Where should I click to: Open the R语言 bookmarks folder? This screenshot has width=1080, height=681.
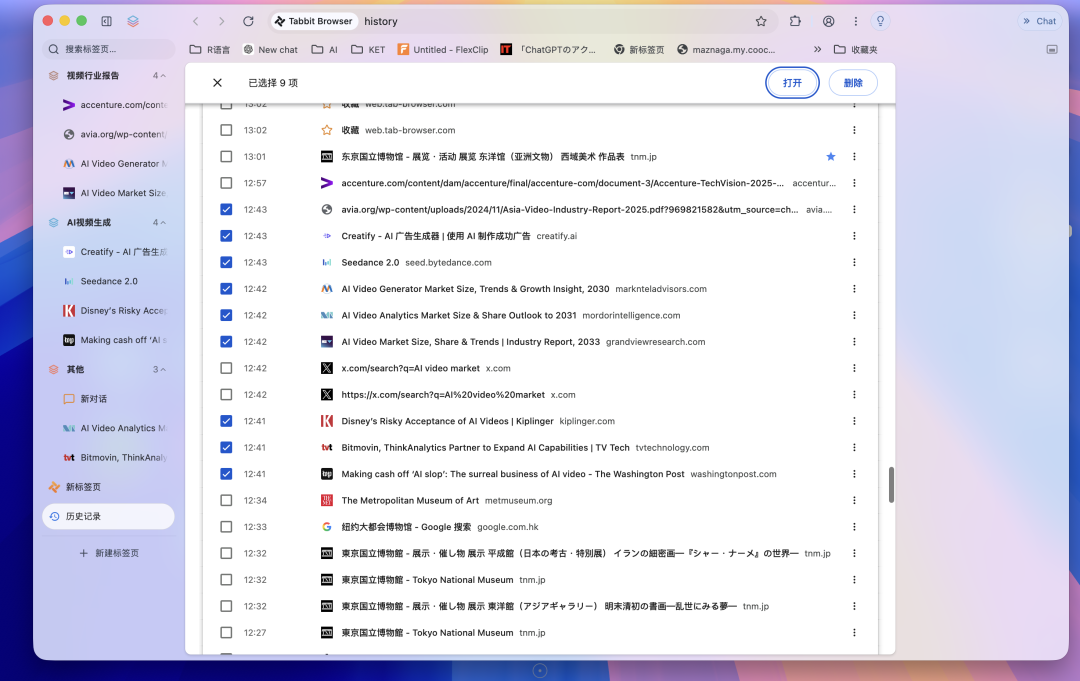click(209, 50)
